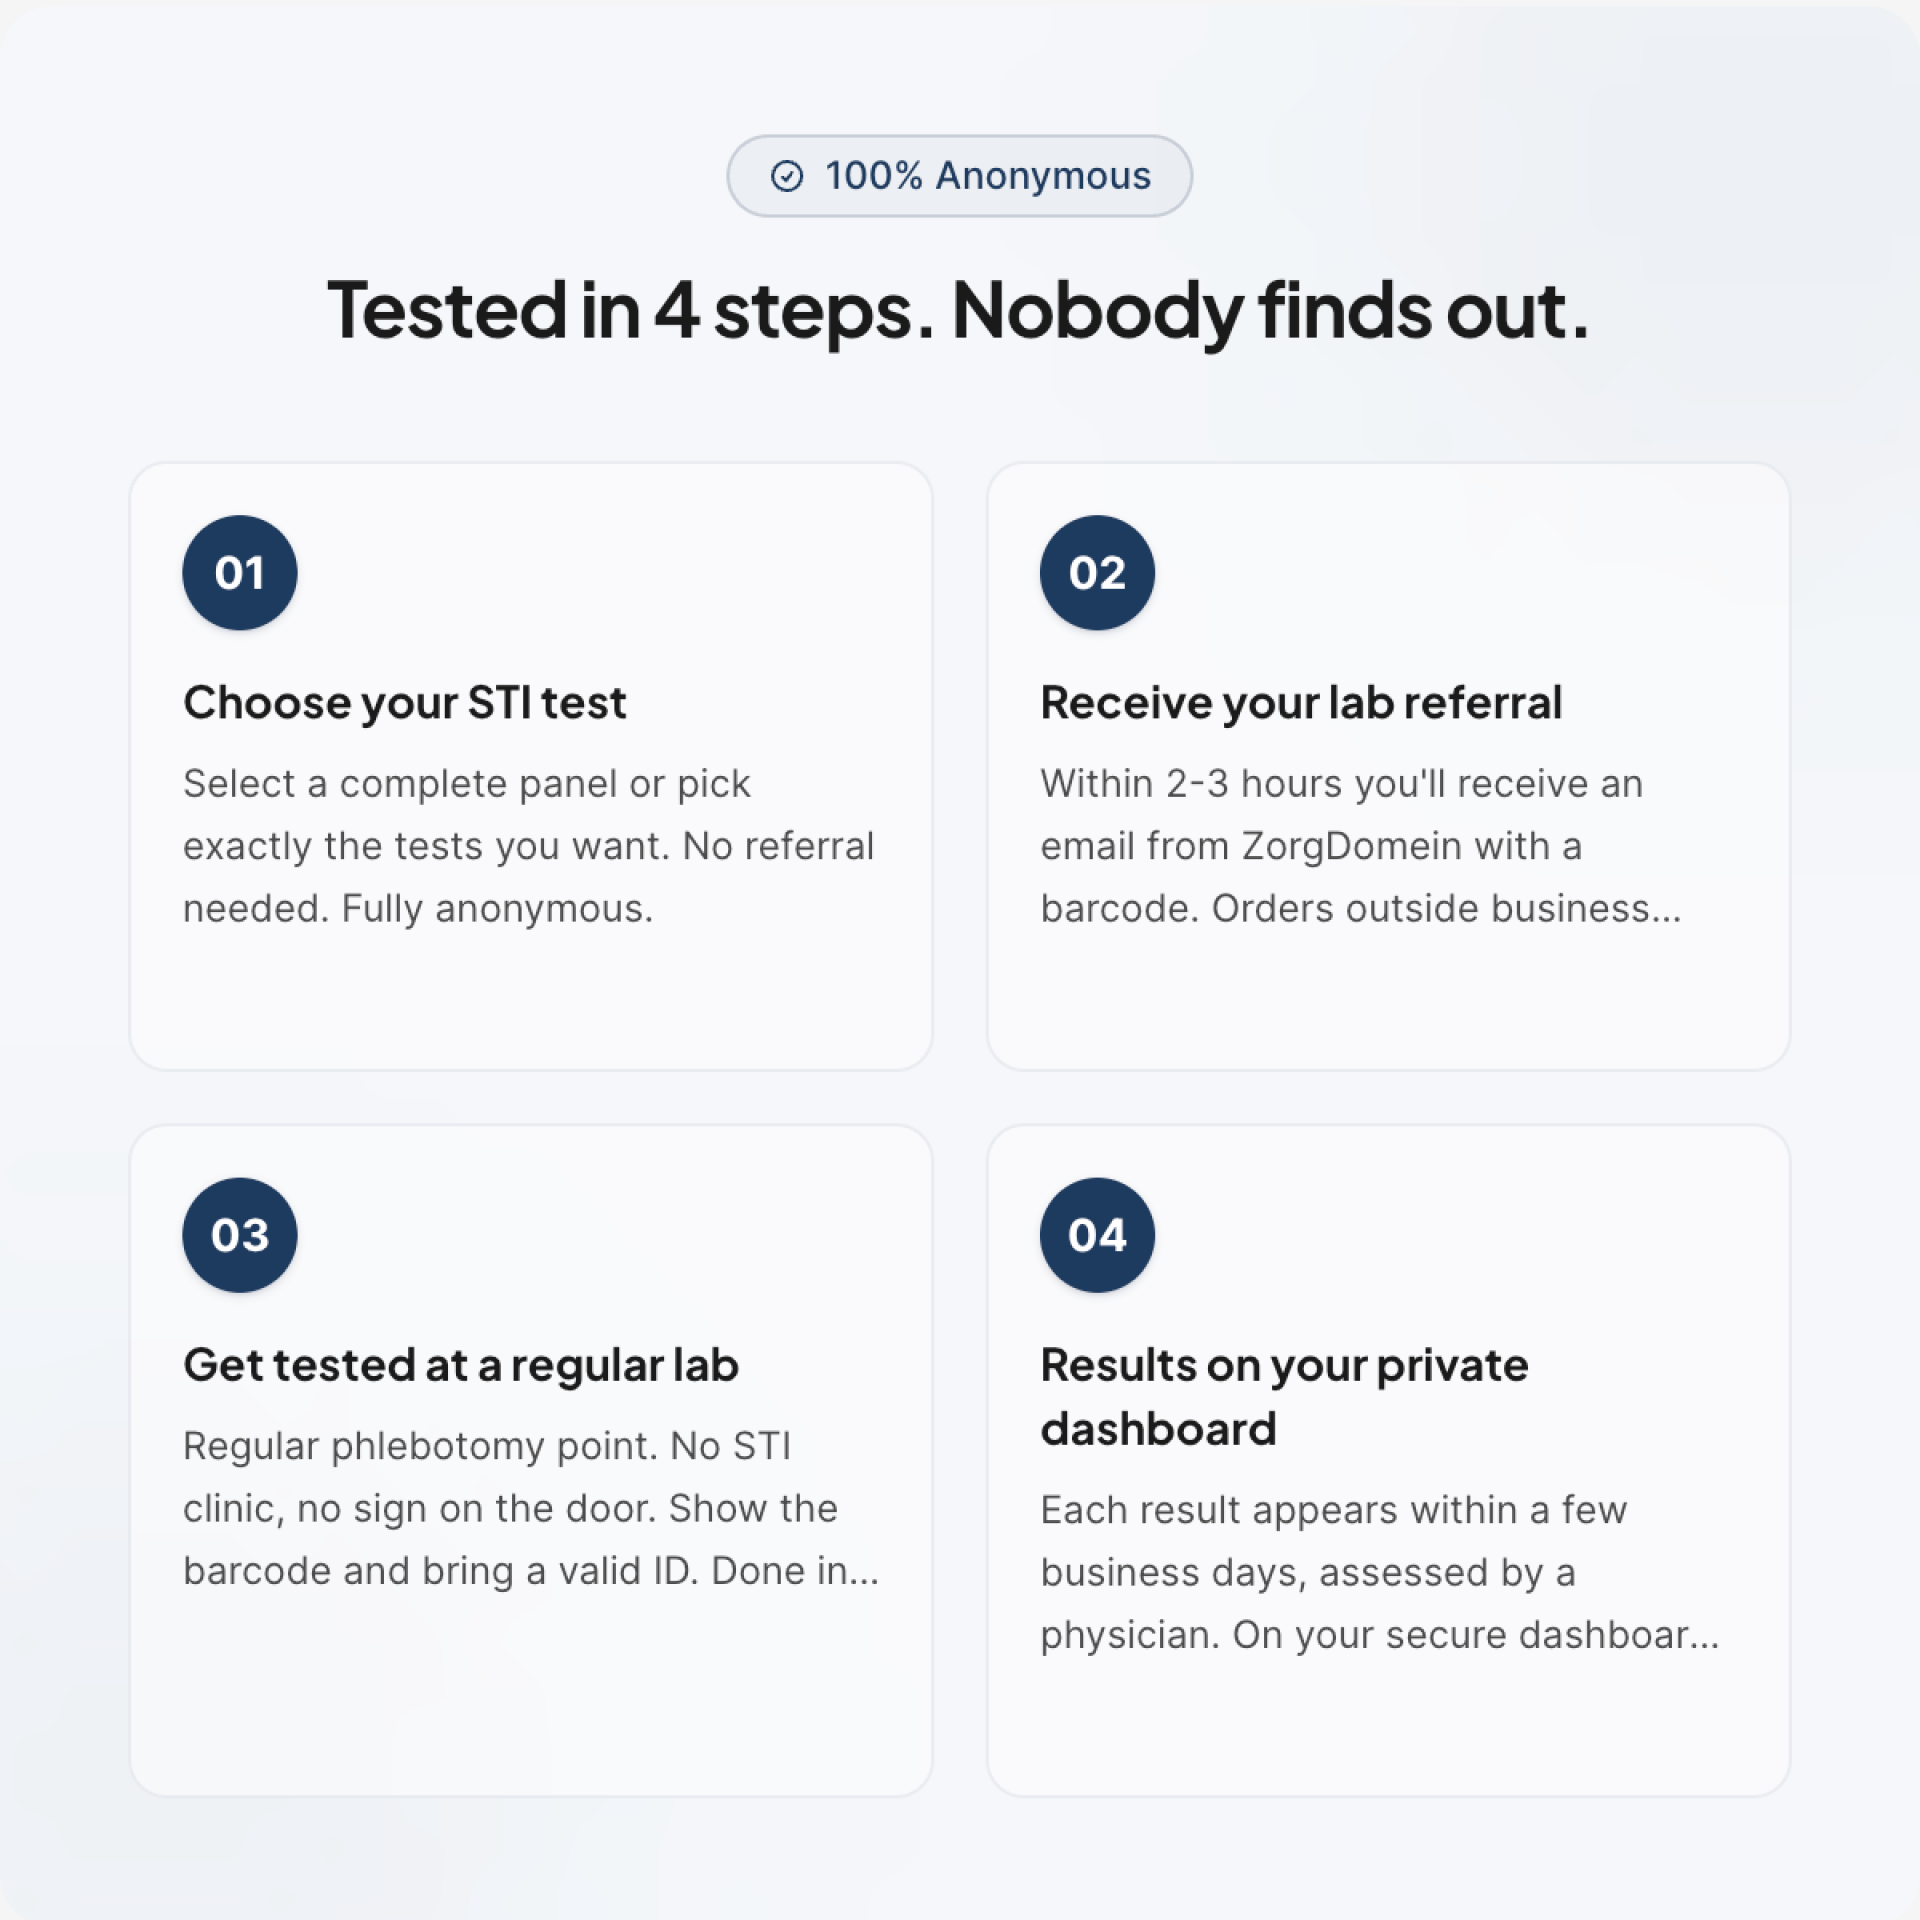Expand the ellipsis after "Done in" text
Viewport: 1920px width, 1920px height.
[864, 1573]
